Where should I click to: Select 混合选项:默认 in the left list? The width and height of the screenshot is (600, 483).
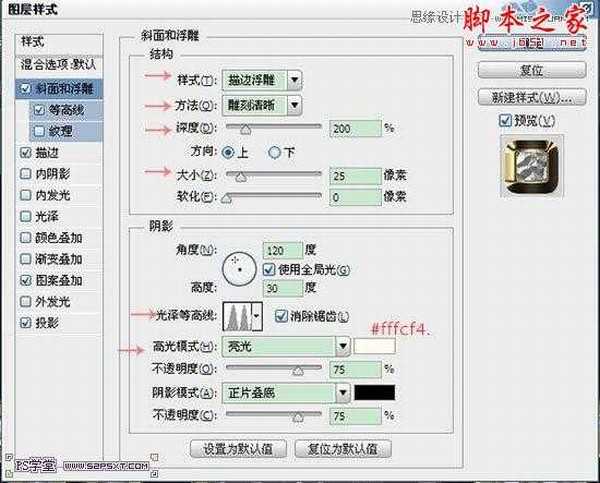(x=59, y=64)
